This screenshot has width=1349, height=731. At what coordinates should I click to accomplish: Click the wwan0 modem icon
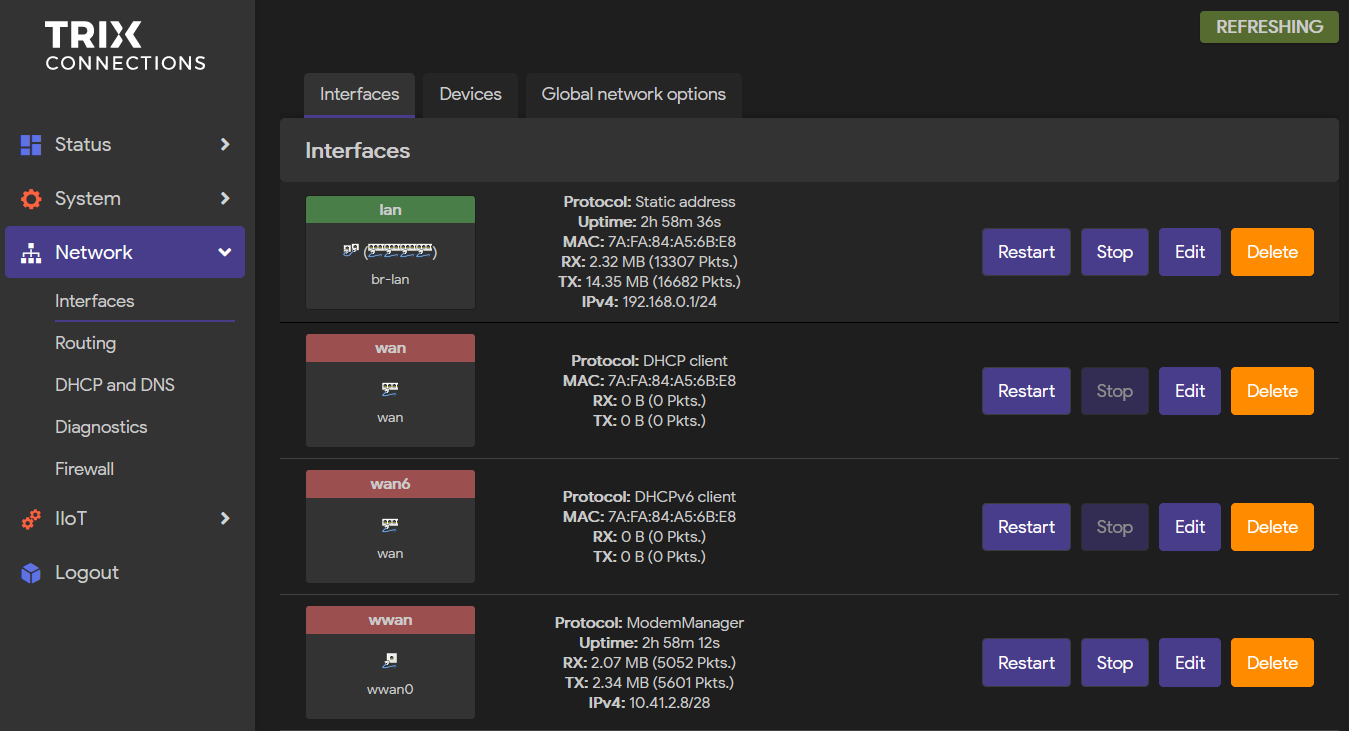(x=390, y=658)
